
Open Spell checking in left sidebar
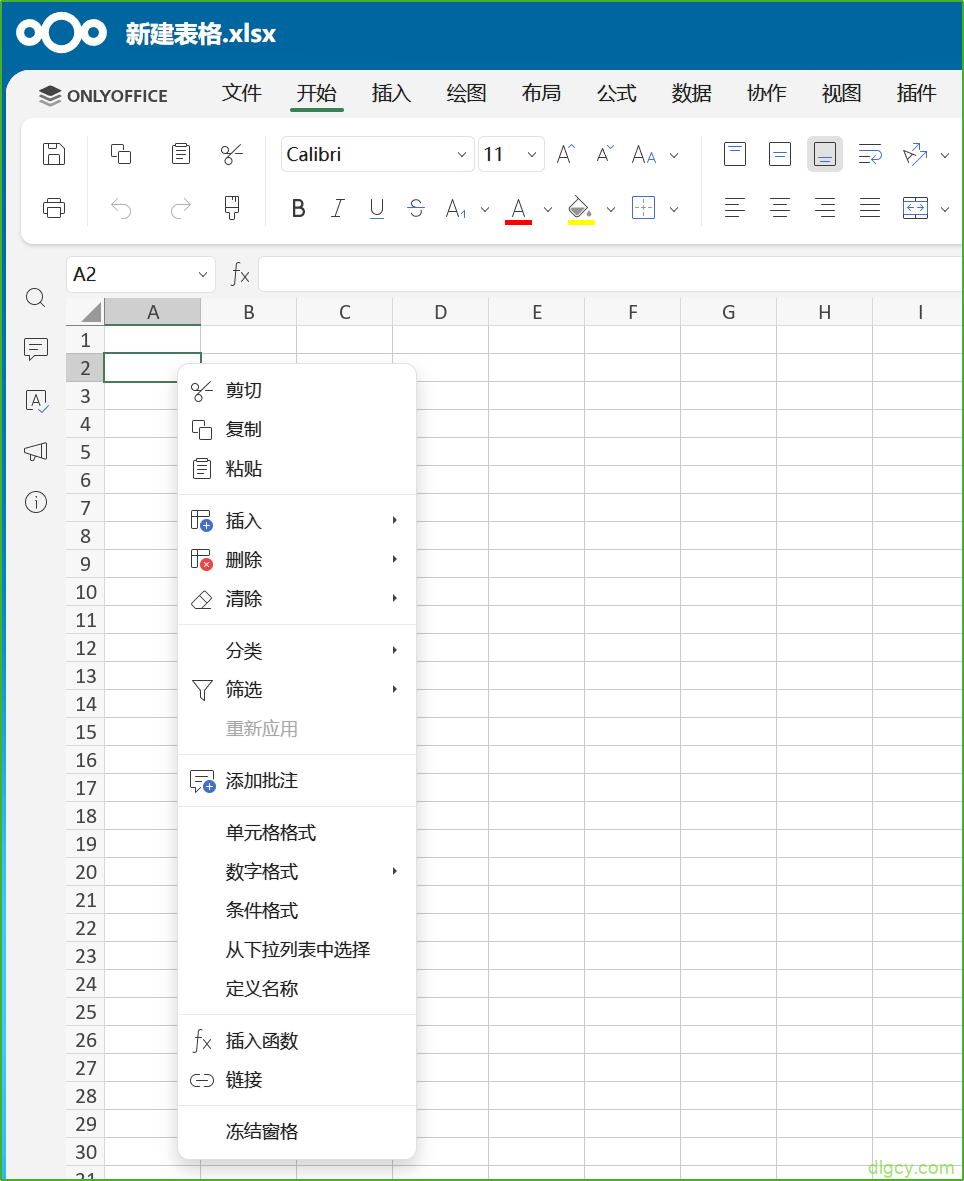[36, 400]
